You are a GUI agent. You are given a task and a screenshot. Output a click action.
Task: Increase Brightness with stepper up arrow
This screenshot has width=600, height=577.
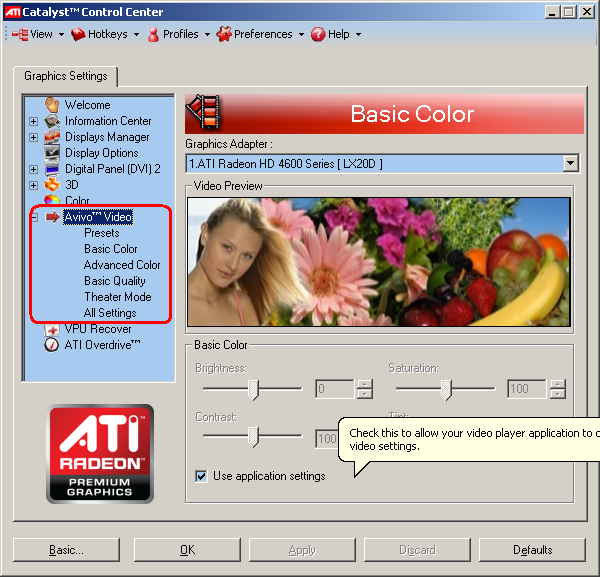coord(365,384)
